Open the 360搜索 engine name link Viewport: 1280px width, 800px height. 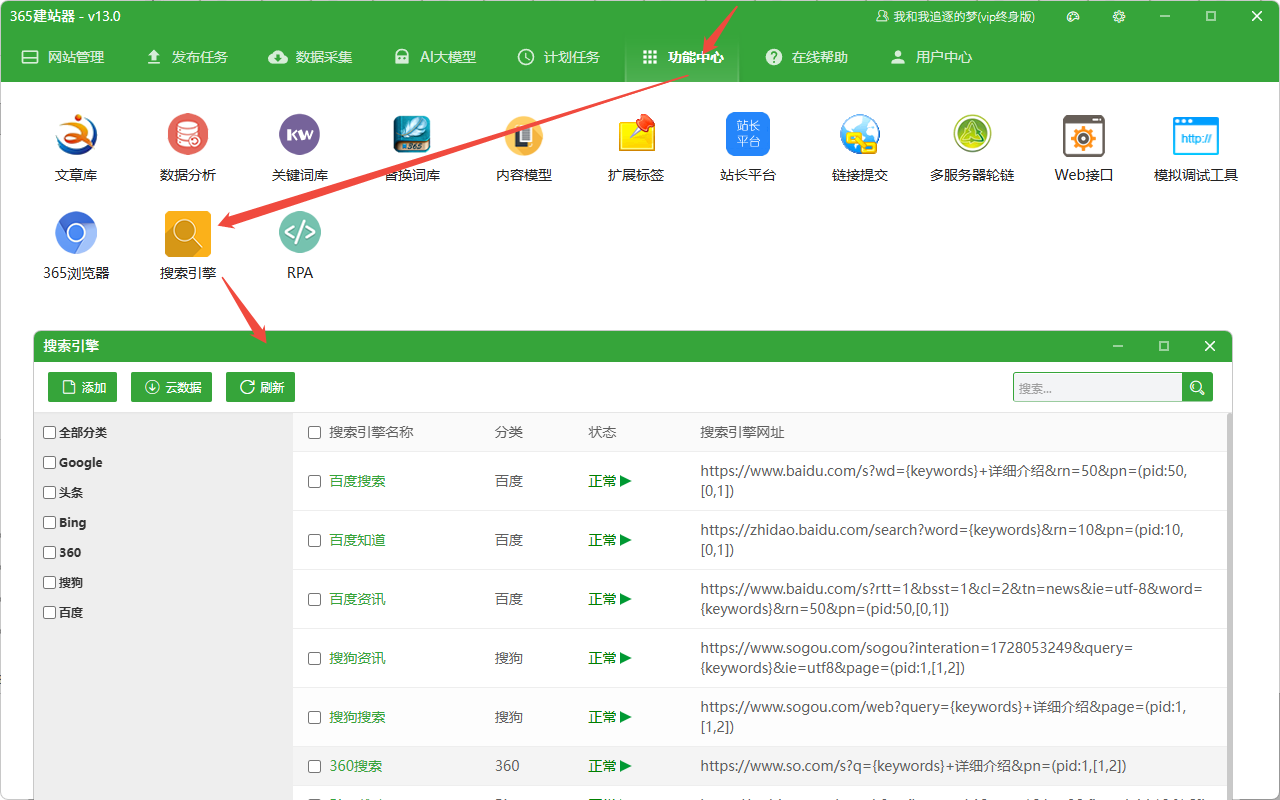(x=356, y=766)
